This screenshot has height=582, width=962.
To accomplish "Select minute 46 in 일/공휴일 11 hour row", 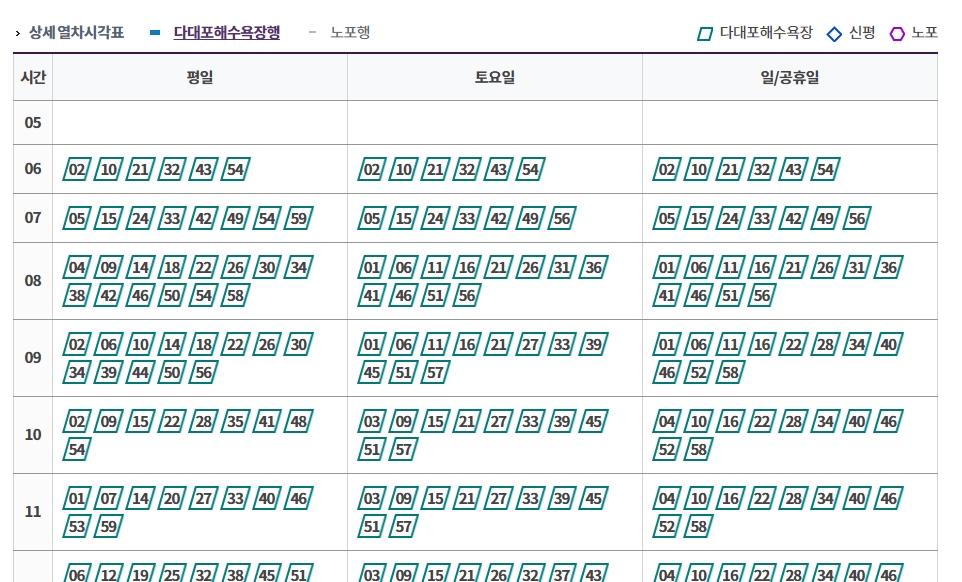I will pyautogui.click(x=889, y=498).
